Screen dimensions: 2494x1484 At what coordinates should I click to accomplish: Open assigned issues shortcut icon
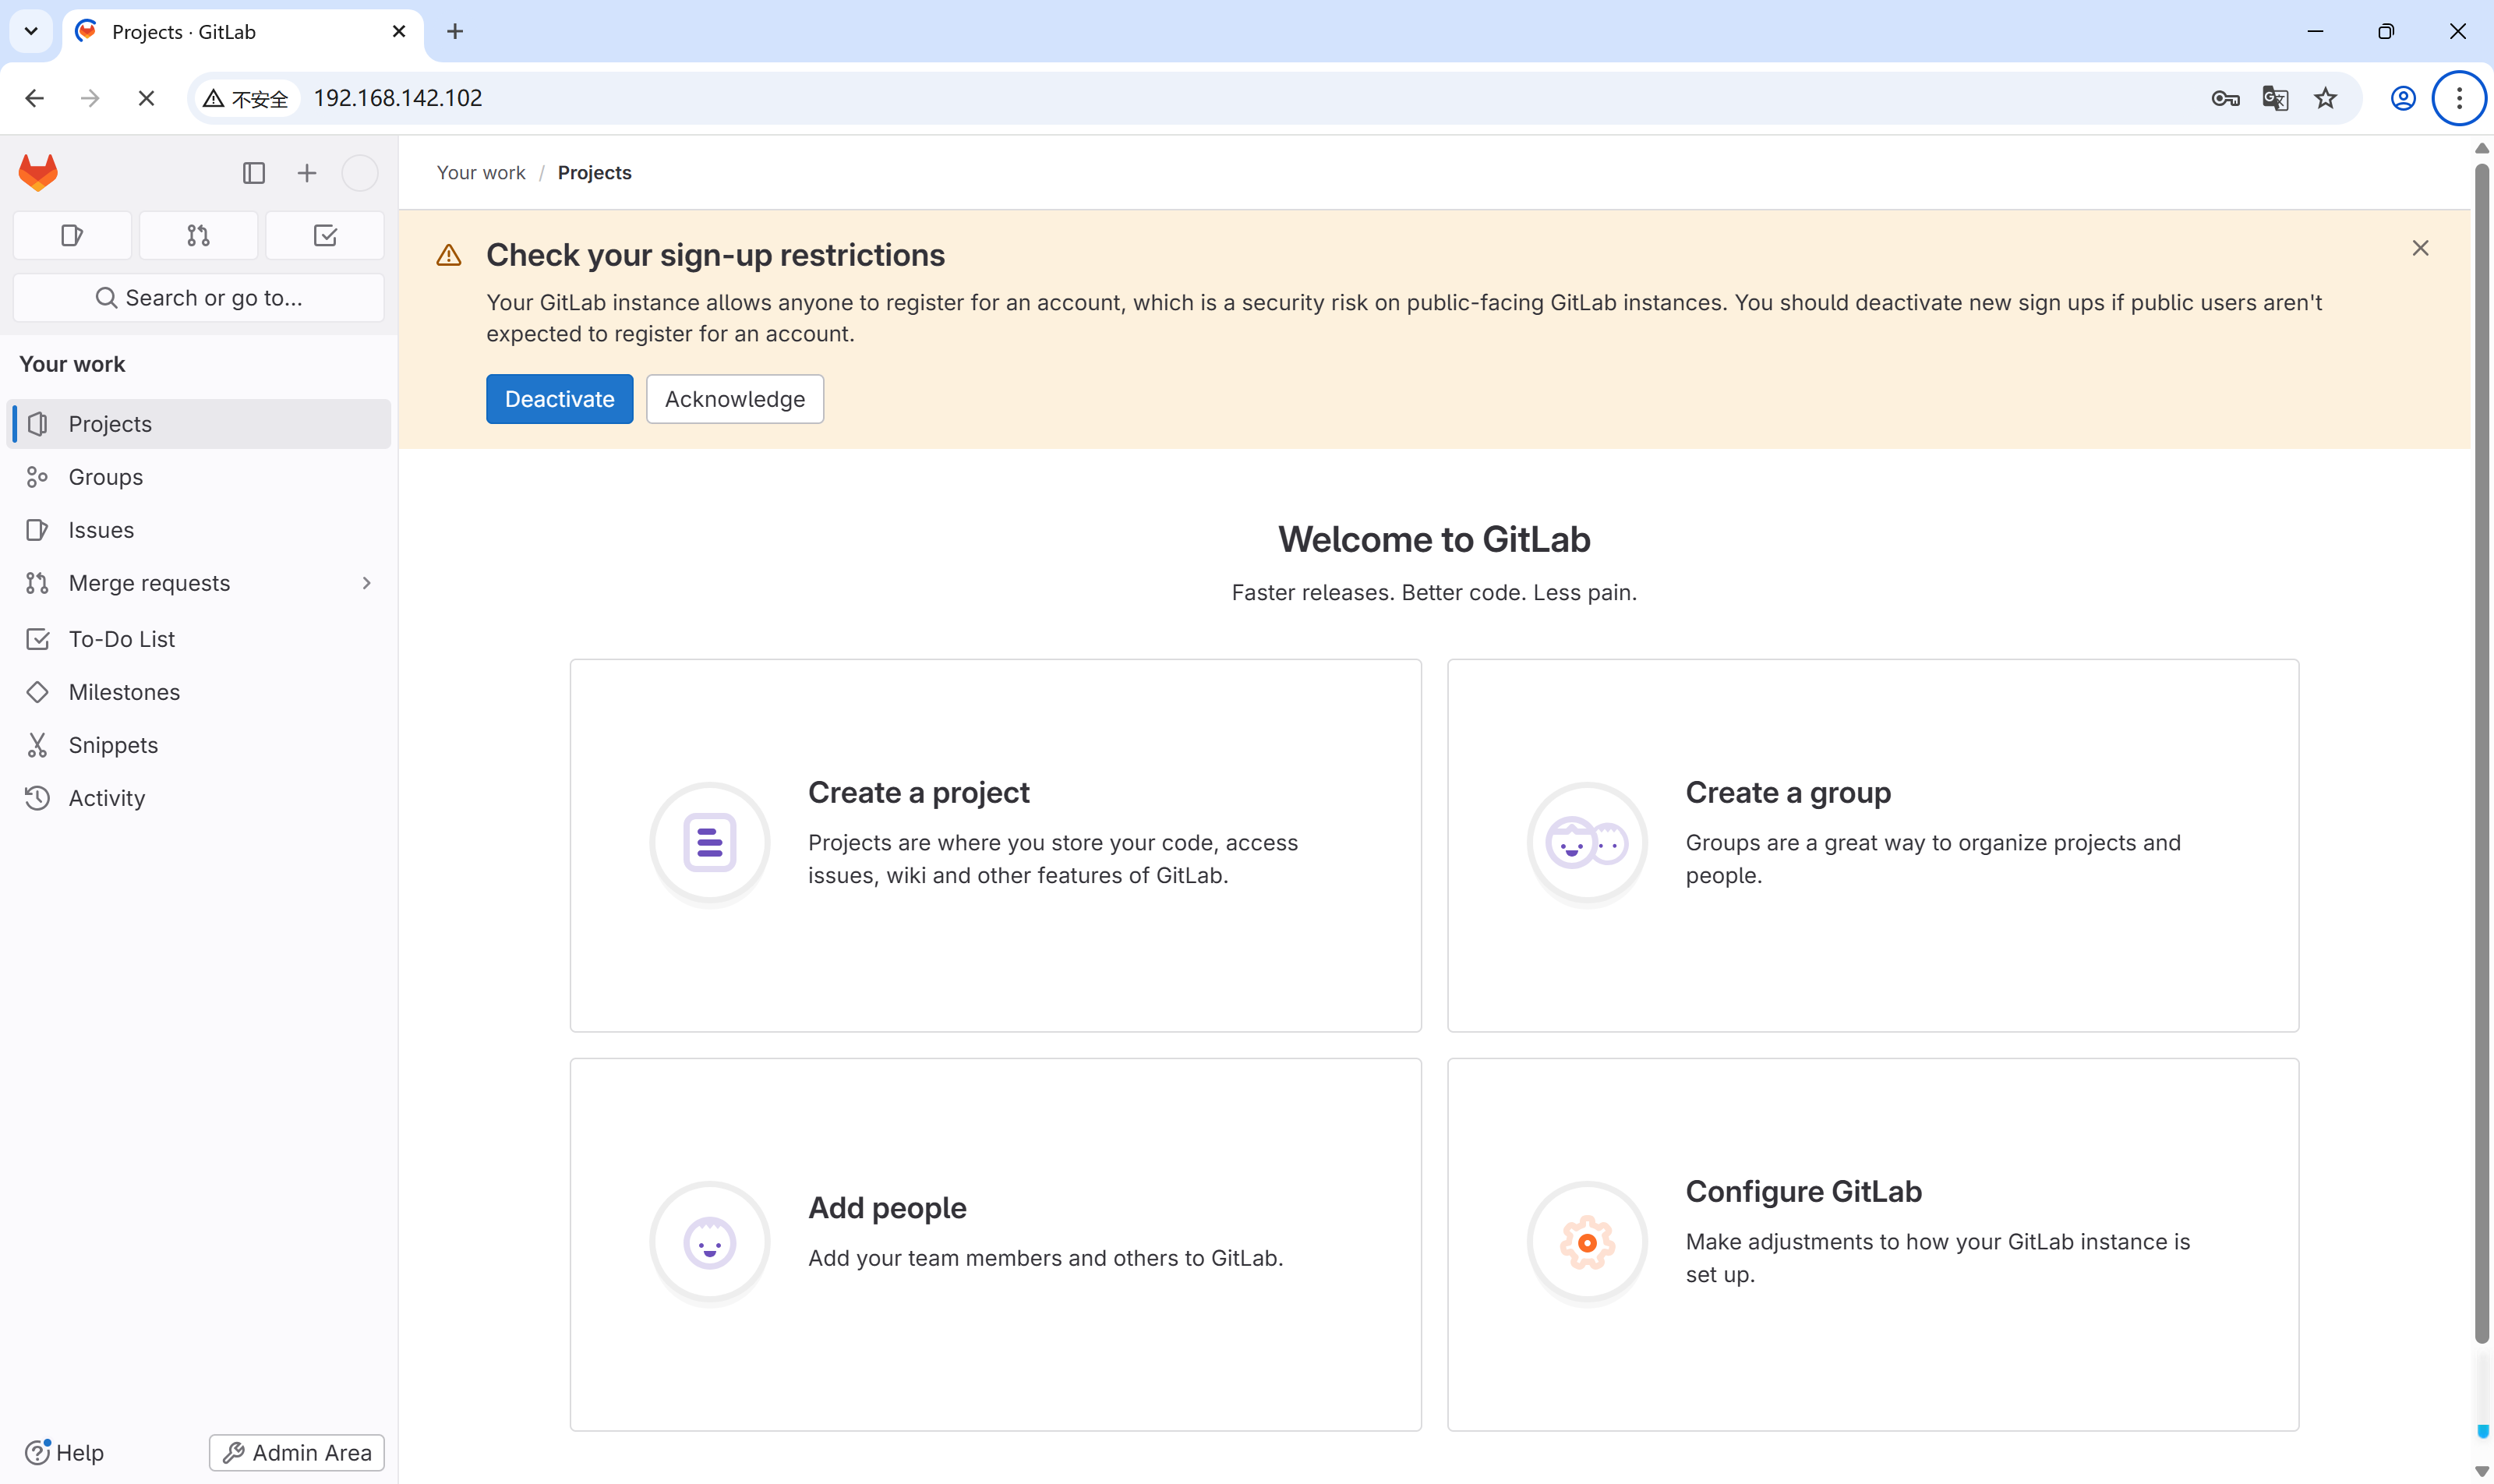pos(72,236)
